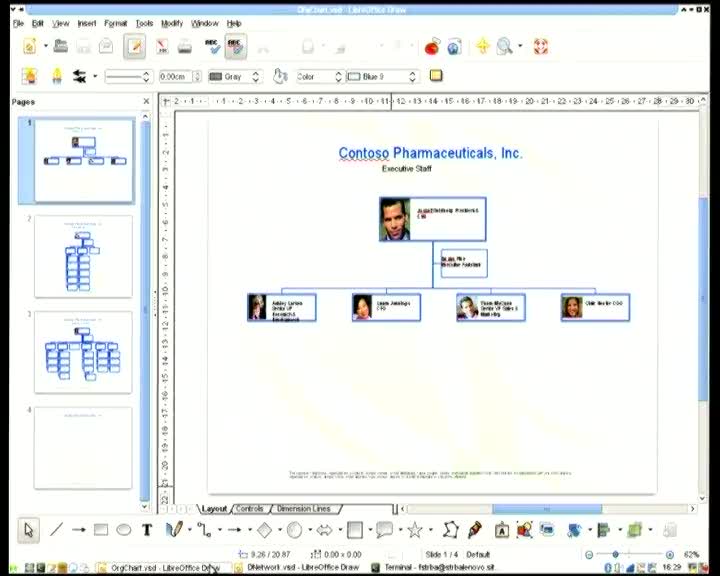Screen dimensions: 720x576
Task: Open the New document dropdown arrow
Action: coord(45,46)
